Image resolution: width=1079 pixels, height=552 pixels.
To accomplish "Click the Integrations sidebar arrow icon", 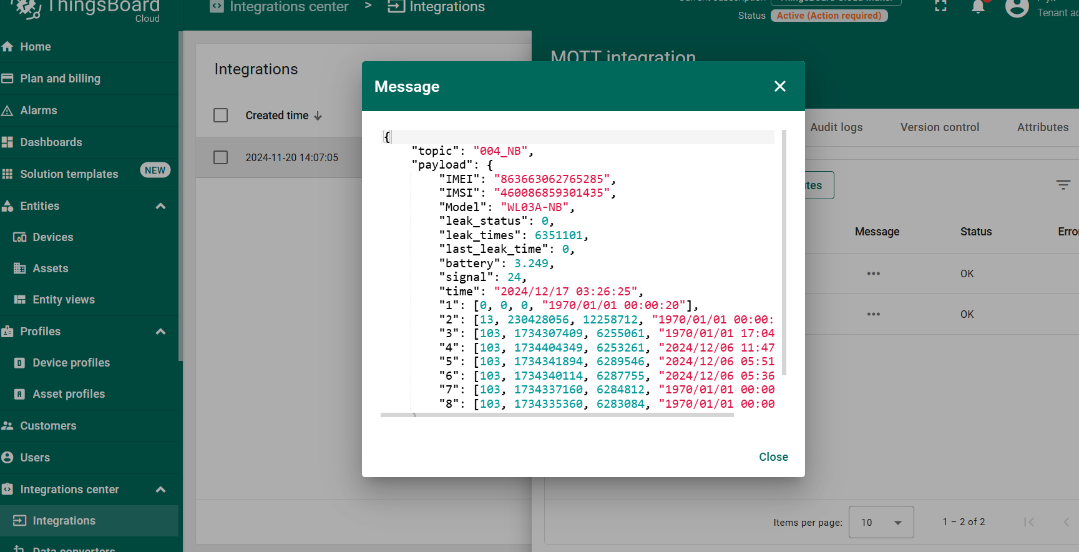I will pos(20,520).
